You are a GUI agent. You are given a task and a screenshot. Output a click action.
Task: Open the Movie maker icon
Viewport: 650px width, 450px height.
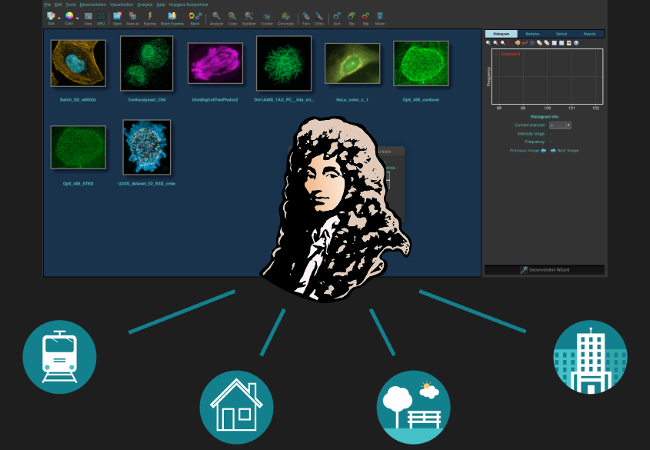point(379,17)
